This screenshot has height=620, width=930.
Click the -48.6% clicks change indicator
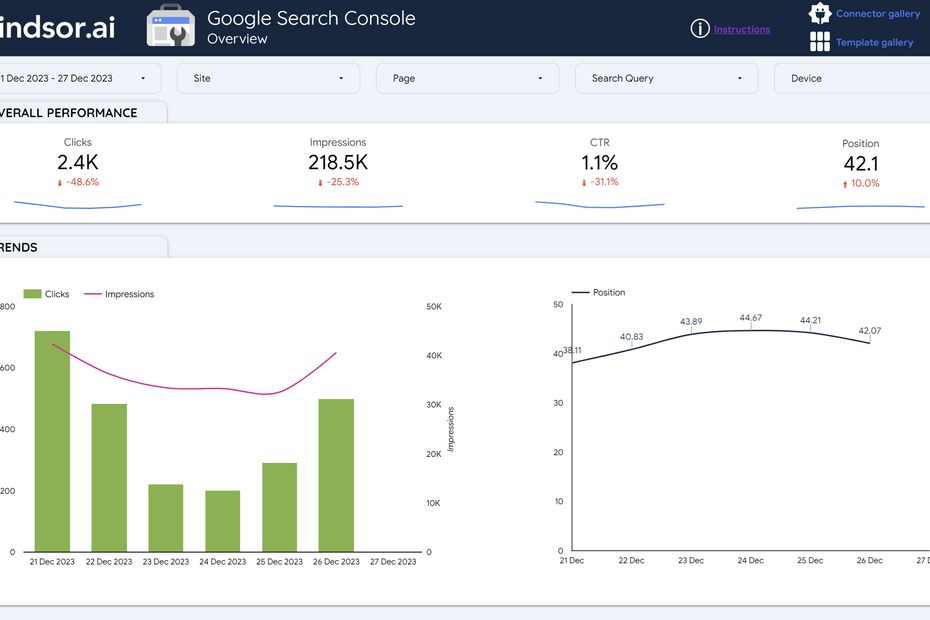point(78,182)
